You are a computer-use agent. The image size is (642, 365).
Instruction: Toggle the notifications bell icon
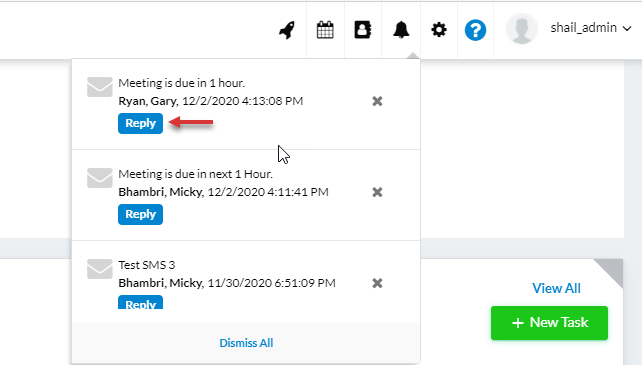point(401,30)
